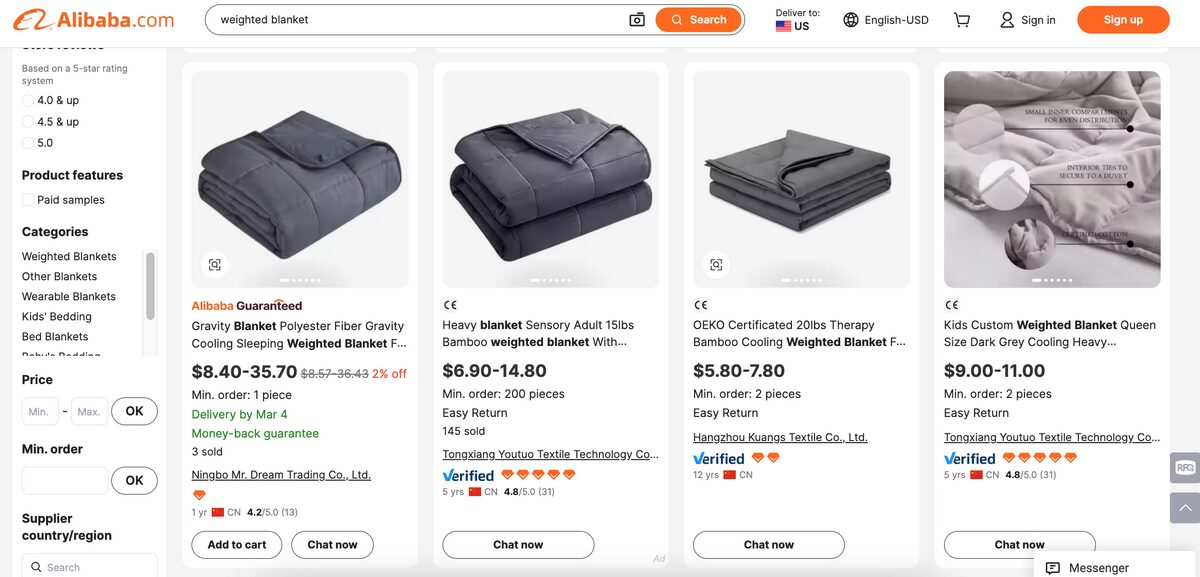Open the RFQ panel icon on the right edge
Screen dimensions: 1200x577
[x=1184, y=467]
